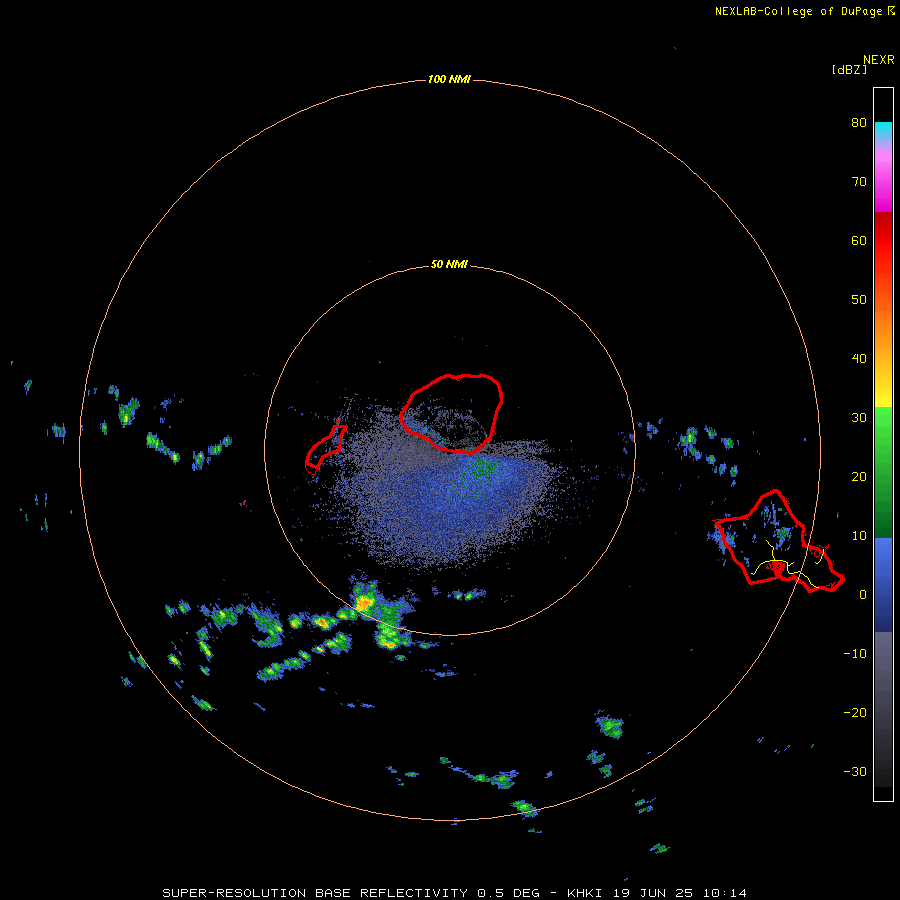
Task: Click the 50 value on the dBZ scale
Action: point(859,300)
